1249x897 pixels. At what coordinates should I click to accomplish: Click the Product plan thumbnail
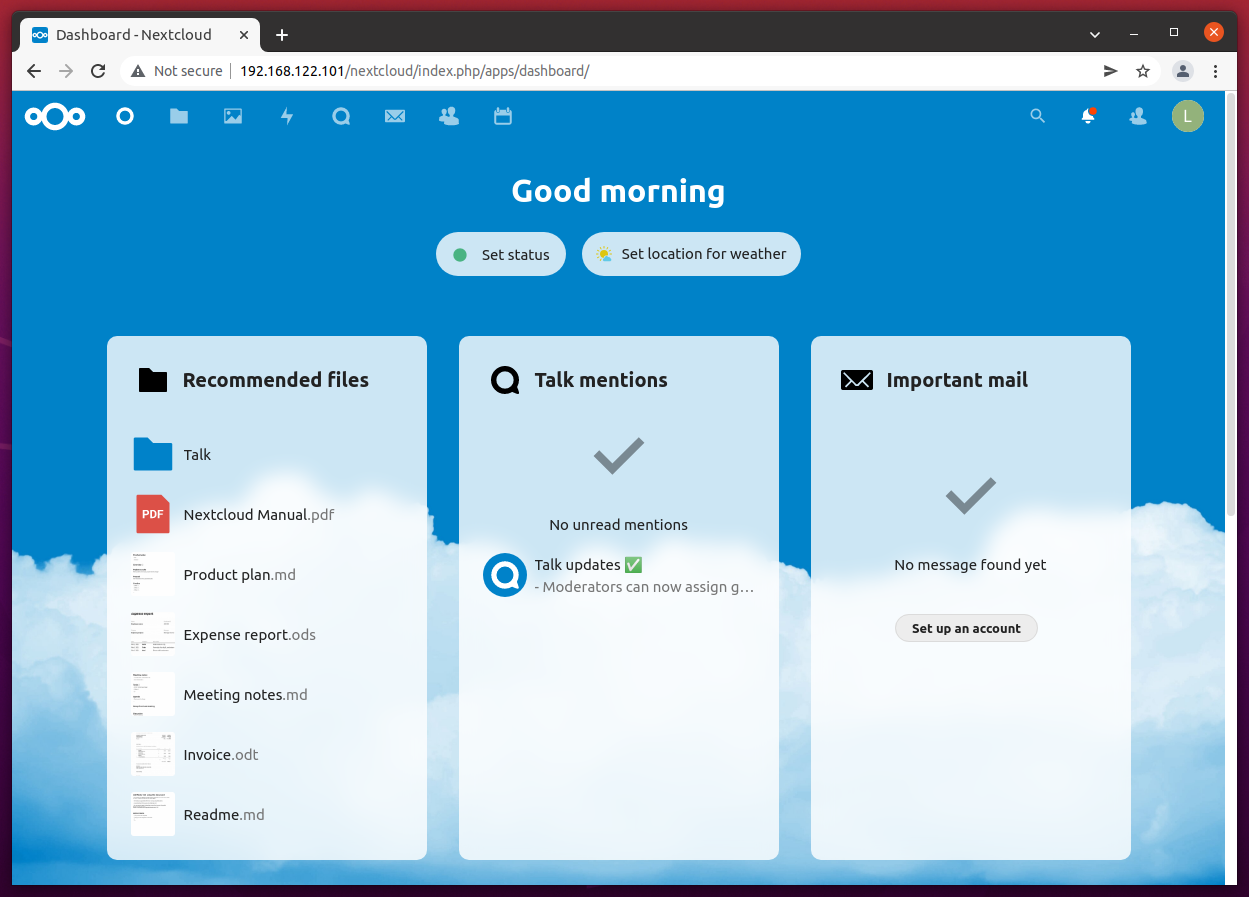pos(153,574)
